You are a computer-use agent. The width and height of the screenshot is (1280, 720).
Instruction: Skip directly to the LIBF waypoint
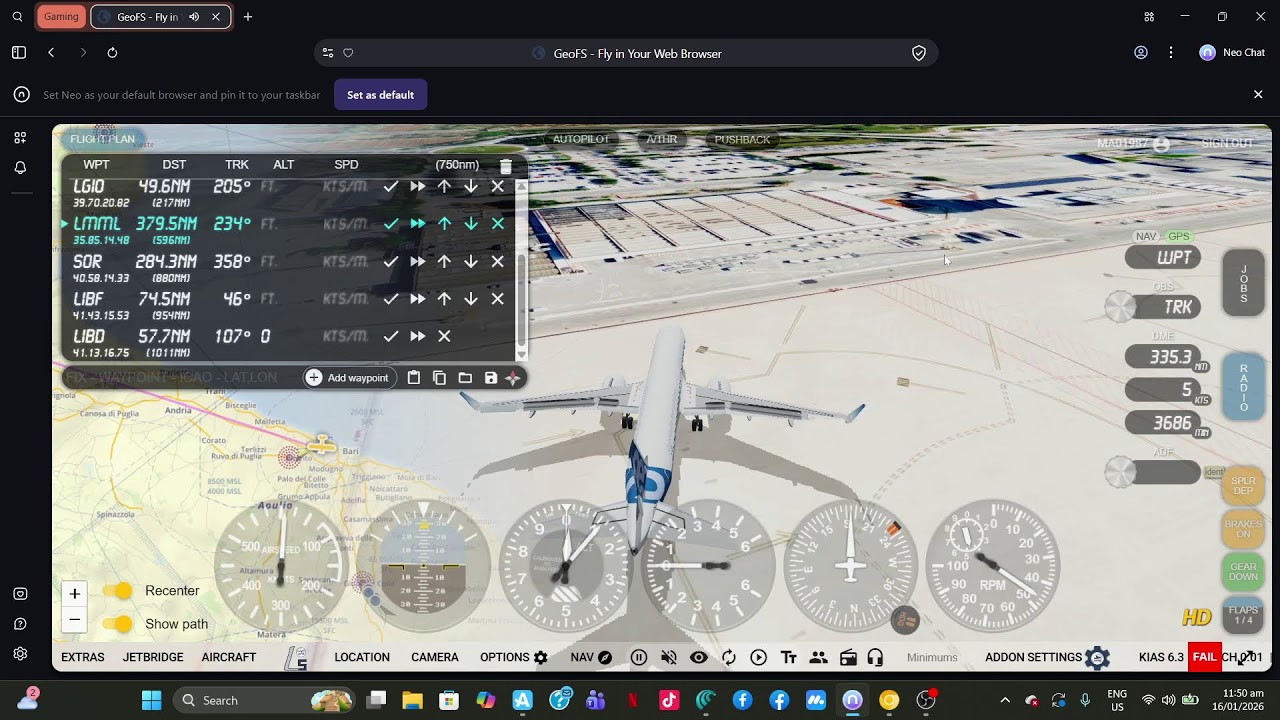point(418,299)
